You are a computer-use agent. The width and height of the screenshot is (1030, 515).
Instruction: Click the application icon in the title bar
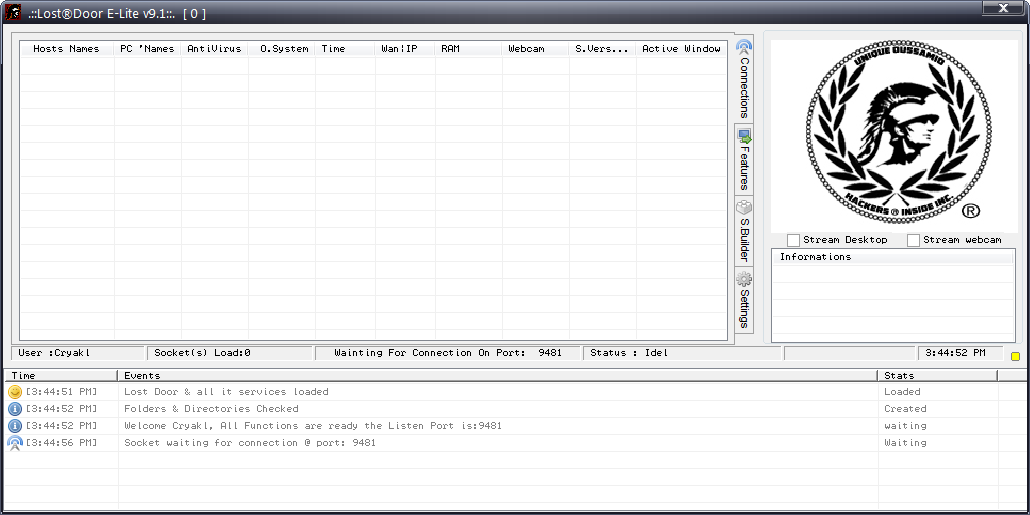click(x=13, y=12)
